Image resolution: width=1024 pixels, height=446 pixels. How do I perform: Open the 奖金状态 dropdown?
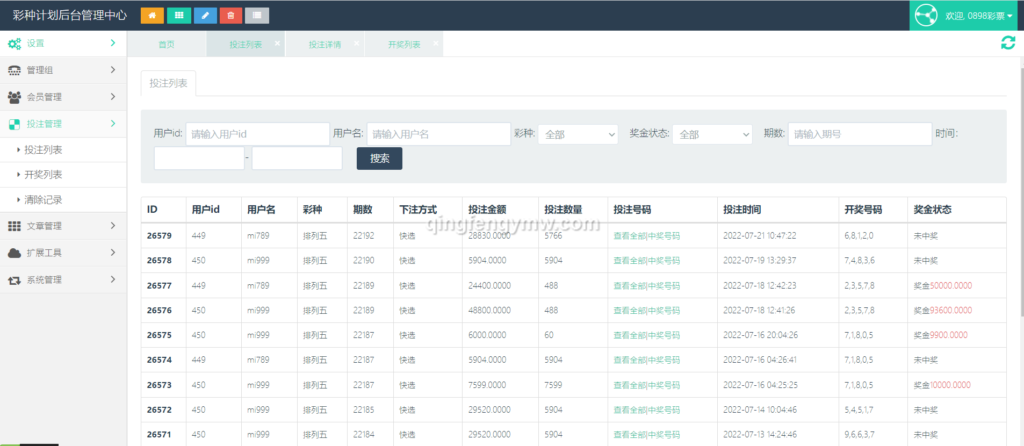[x=711, y=134]
